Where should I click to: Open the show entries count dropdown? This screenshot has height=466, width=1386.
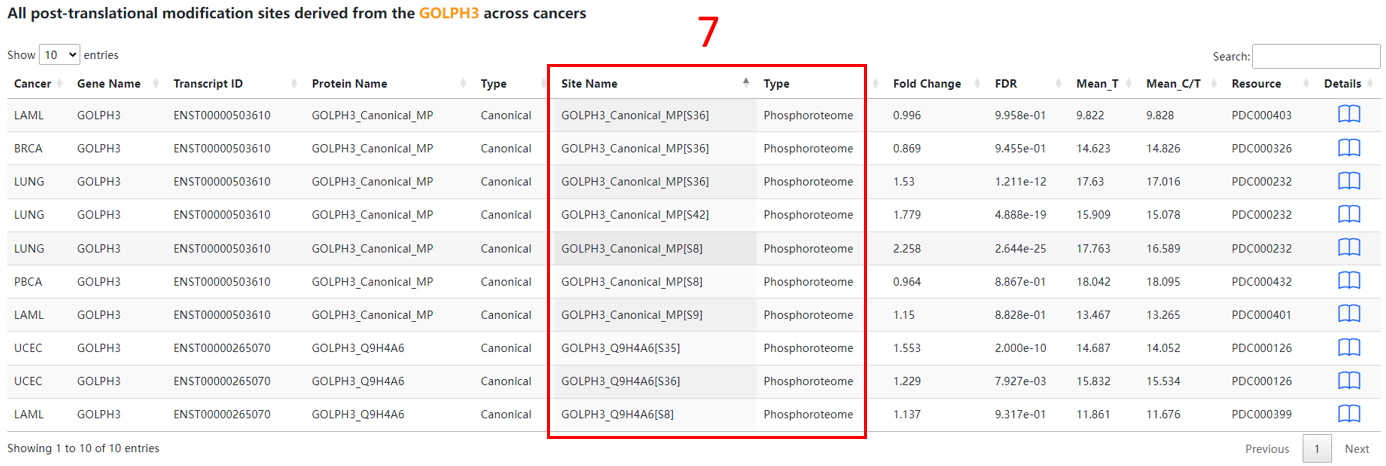59,56
